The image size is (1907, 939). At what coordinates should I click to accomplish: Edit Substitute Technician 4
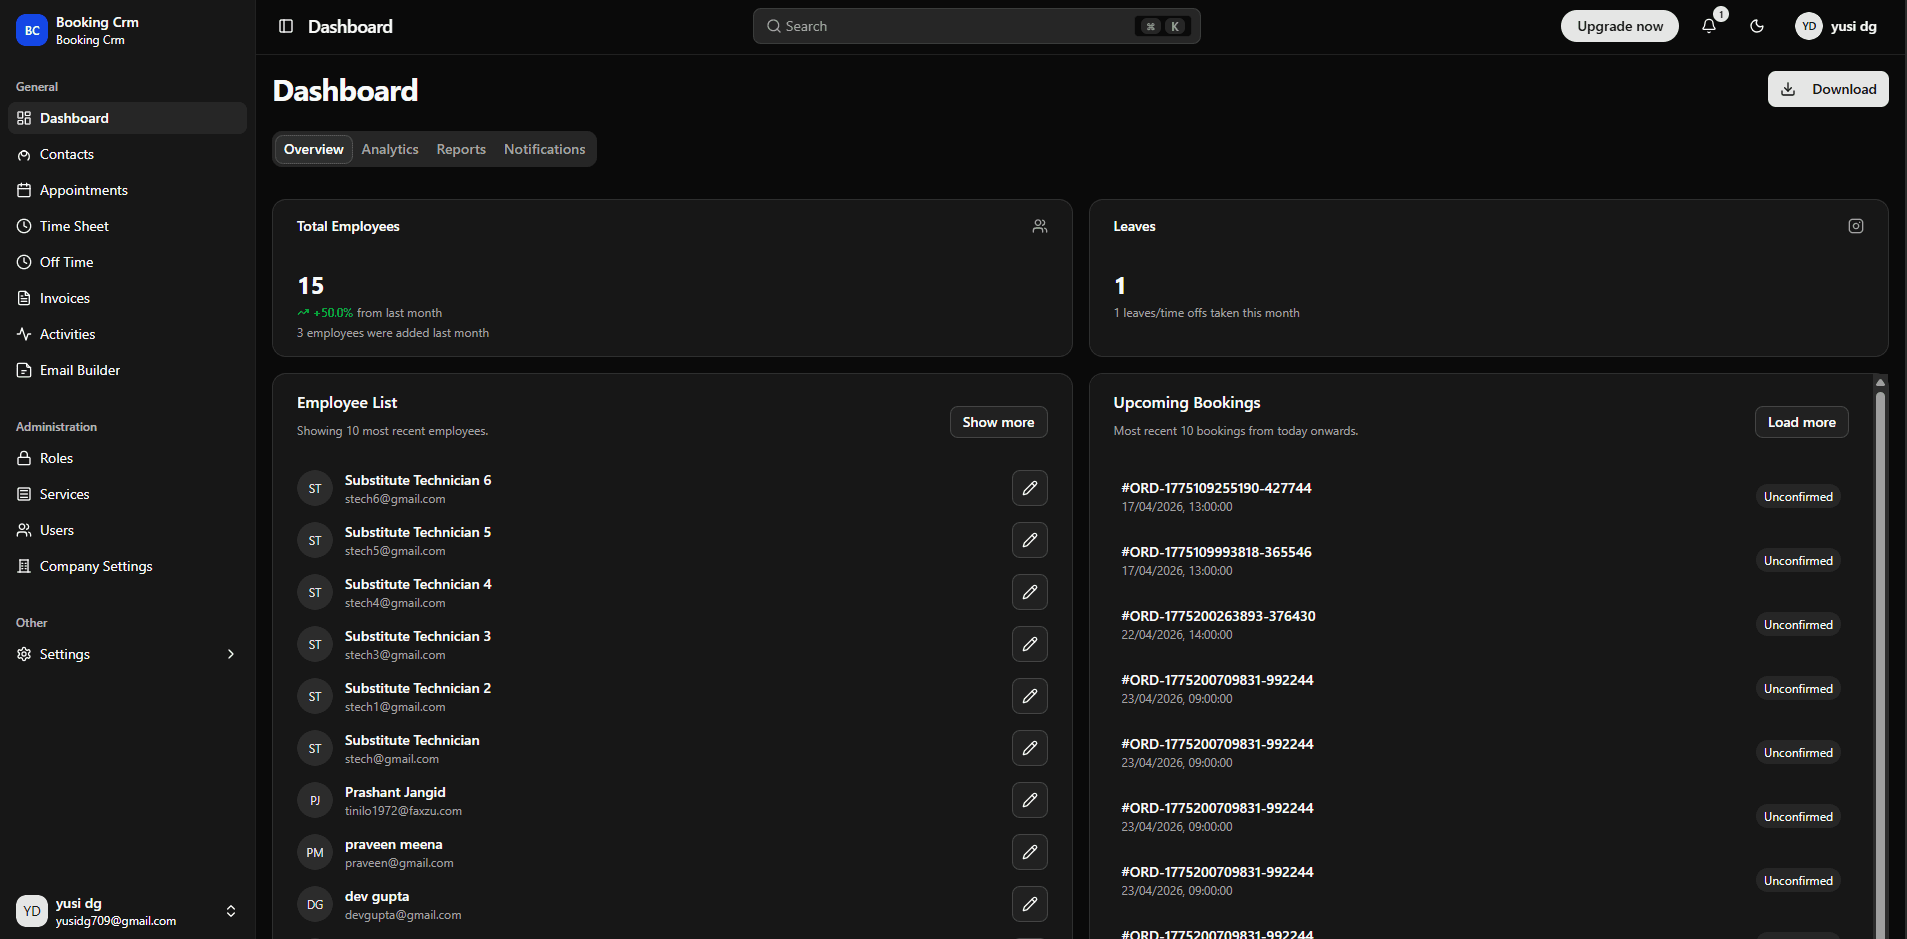coord(1030,592)
